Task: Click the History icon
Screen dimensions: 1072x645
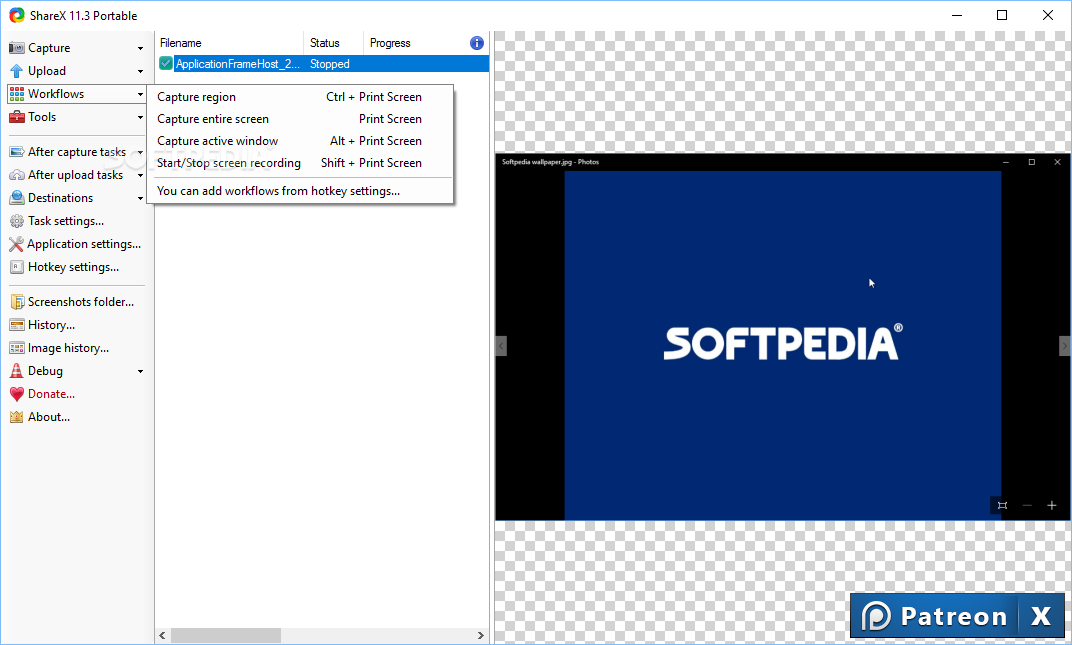Action: (16, 325)
